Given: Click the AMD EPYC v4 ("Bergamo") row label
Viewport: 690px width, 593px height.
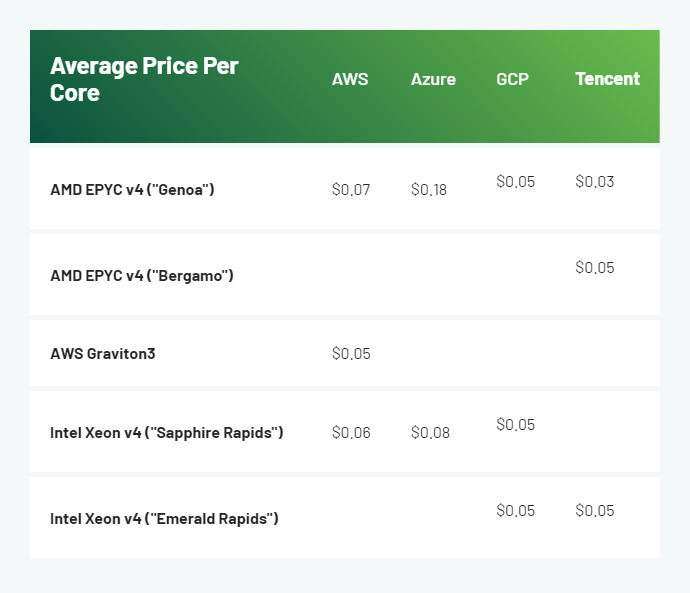Looking at the screenshot, I should [x=142, y=276].
